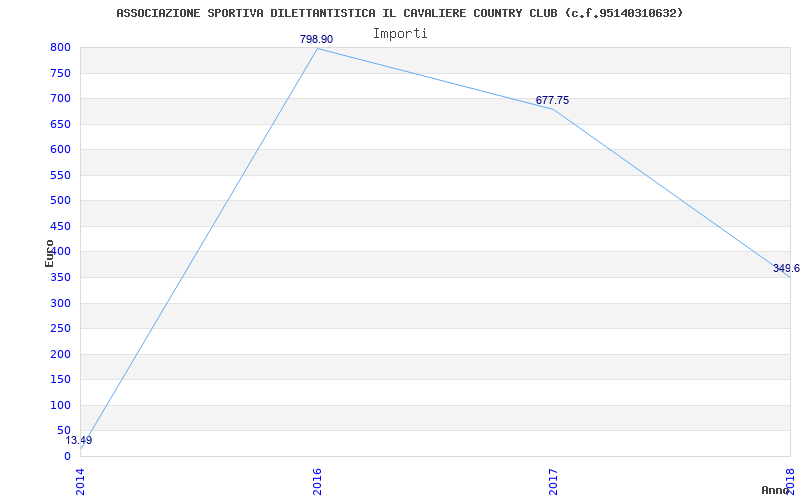Screen dimensions: 800x500
Task: Click the chart title with ASSOCIAZIONE SPORTIVA text
Action: (x=399, y=13)
